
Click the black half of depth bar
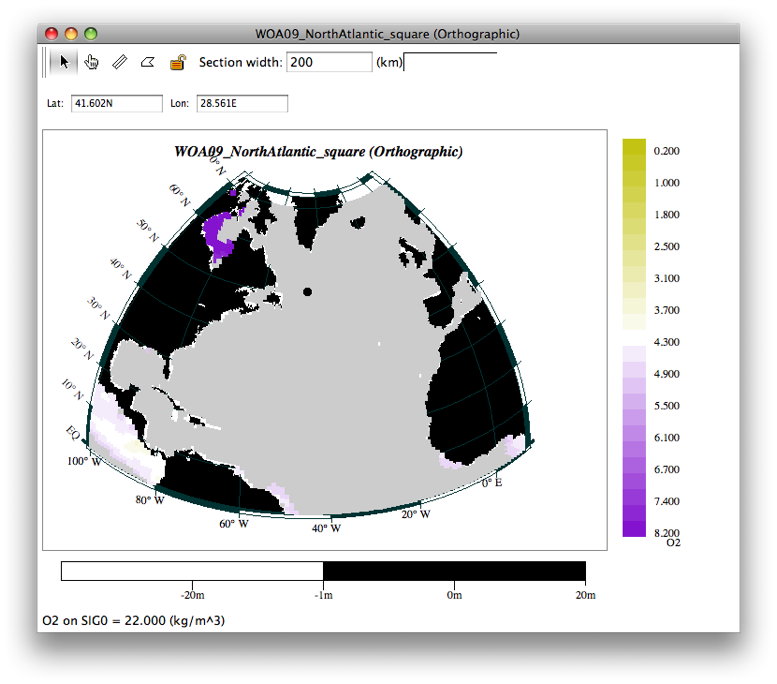(x=454, y=571)
